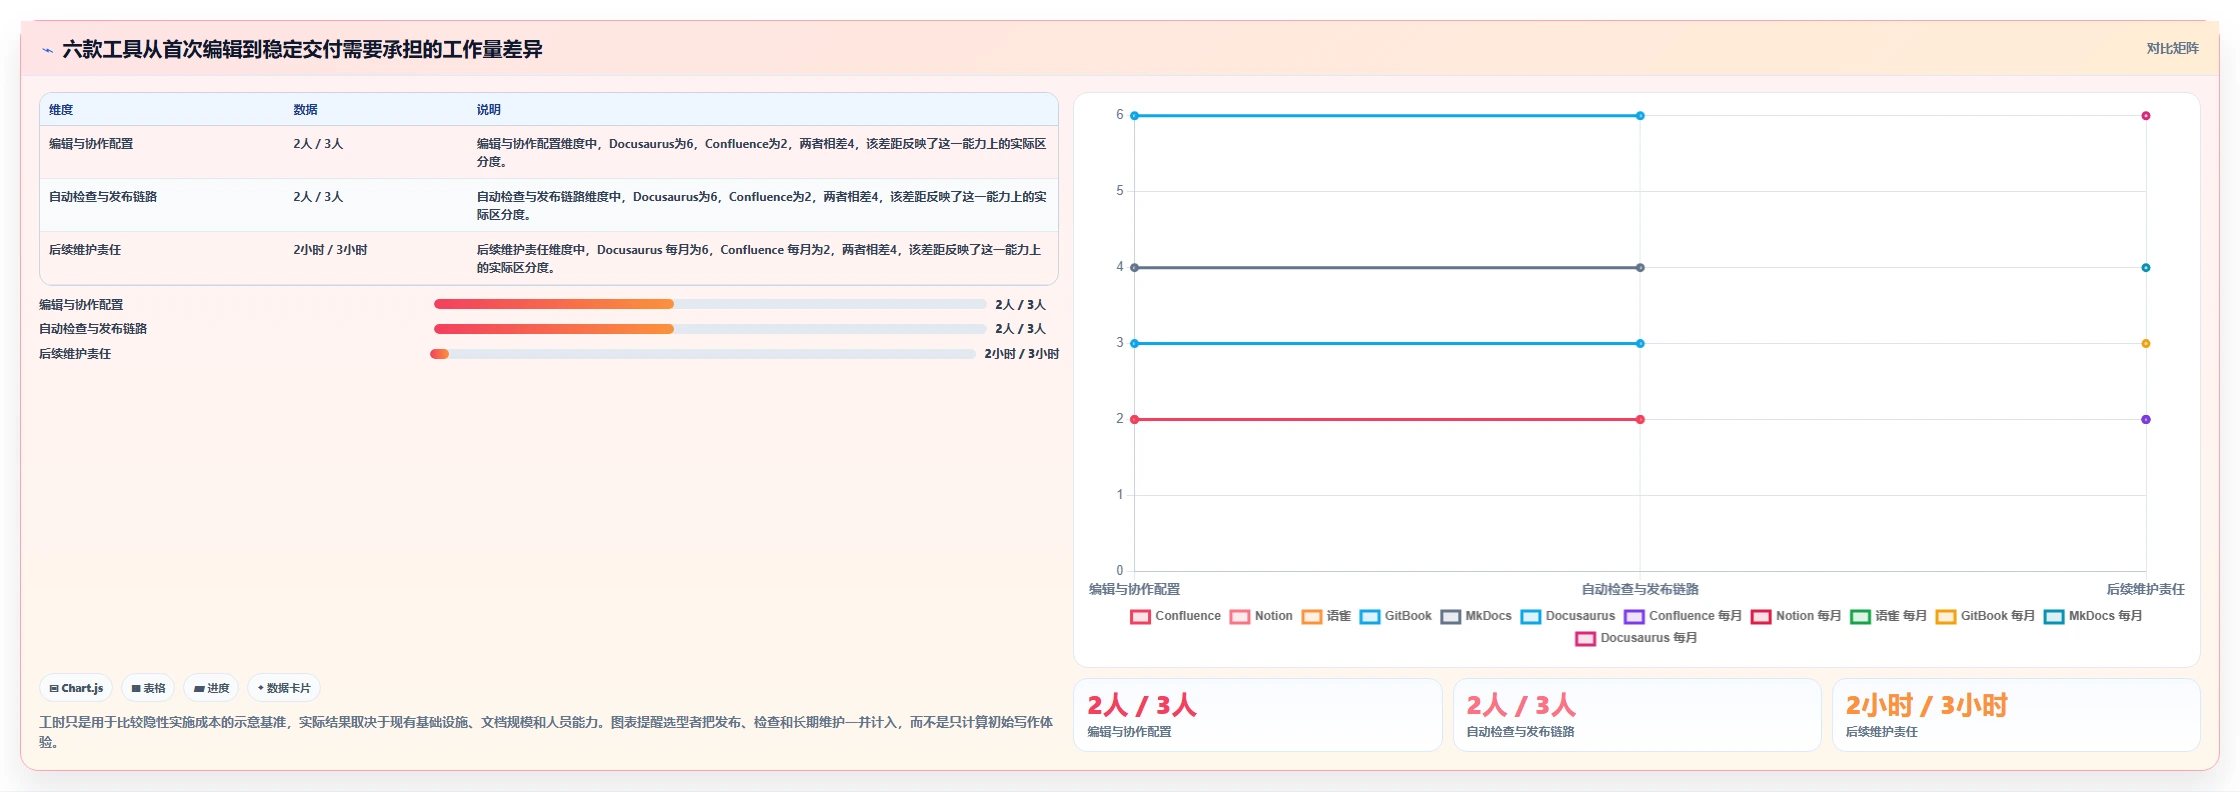Click the 后续维护责任 progress bar

point(702,354)
